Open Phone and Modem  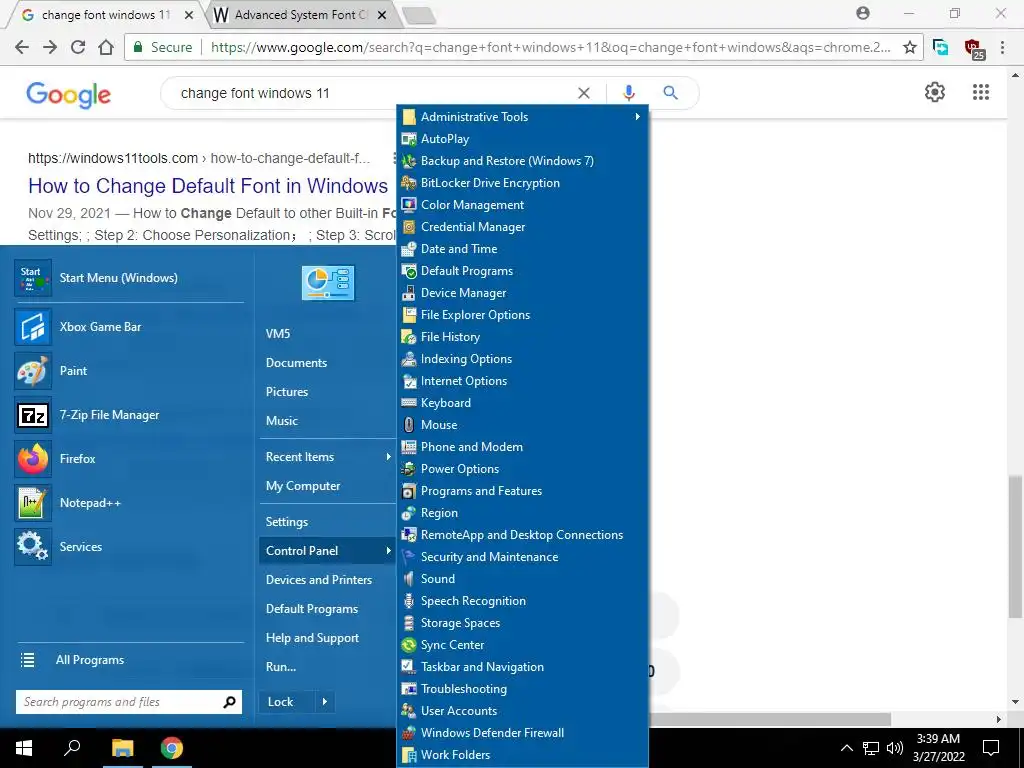click(522, 447)
